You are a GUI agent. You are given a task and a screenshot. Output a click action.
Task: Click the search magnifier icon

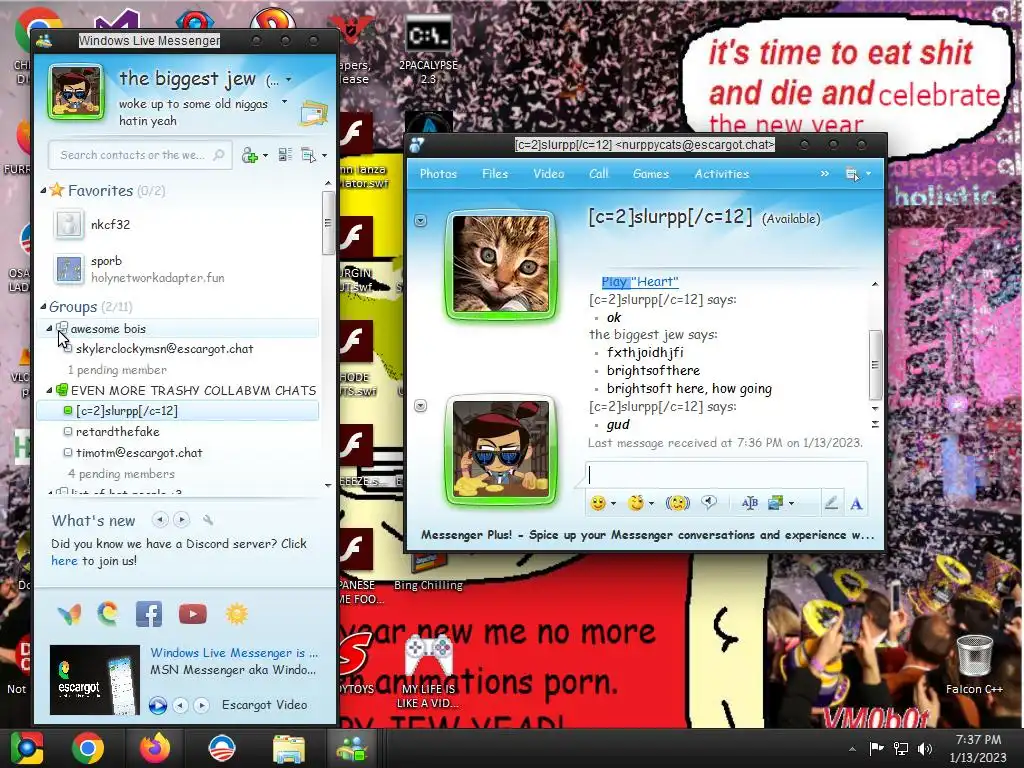pyautogui.click(x=219, y=155)
